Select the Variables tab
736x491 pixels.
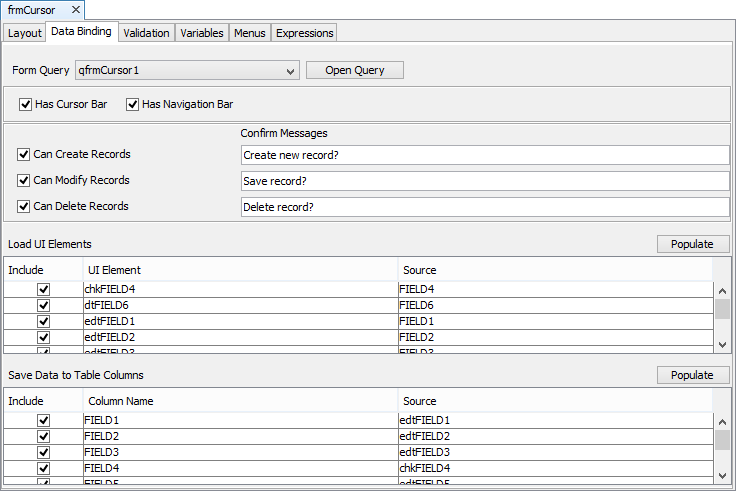point(201,33)
